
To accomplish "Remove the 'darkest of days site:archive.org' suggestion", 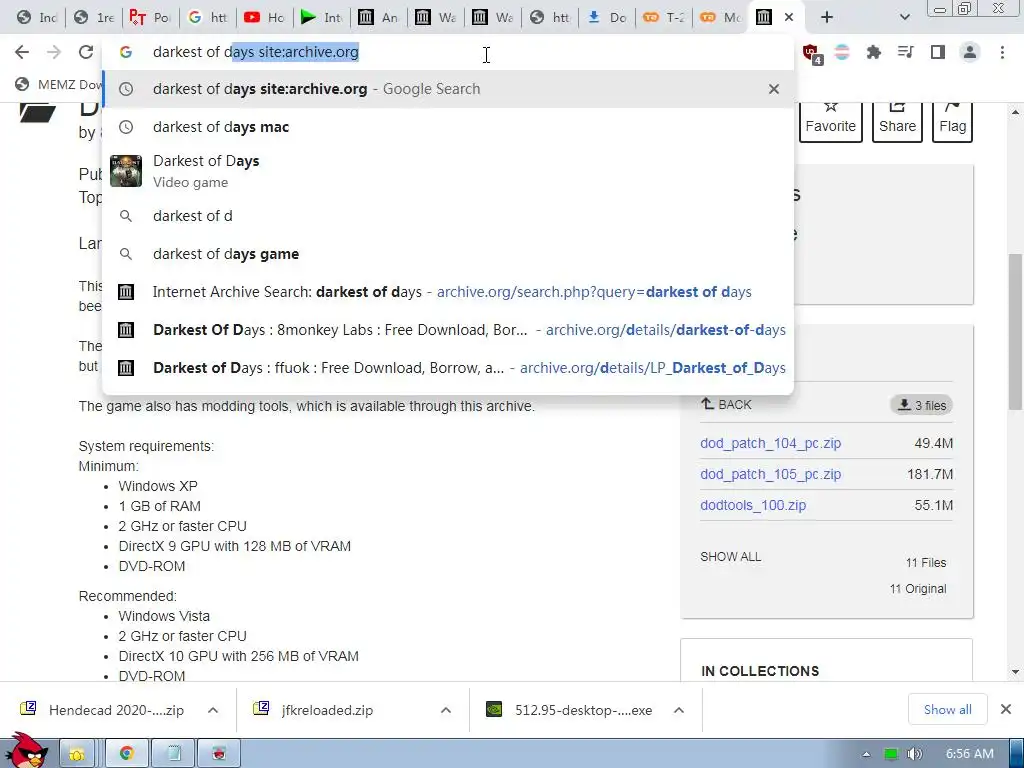I will coord(774,89).
